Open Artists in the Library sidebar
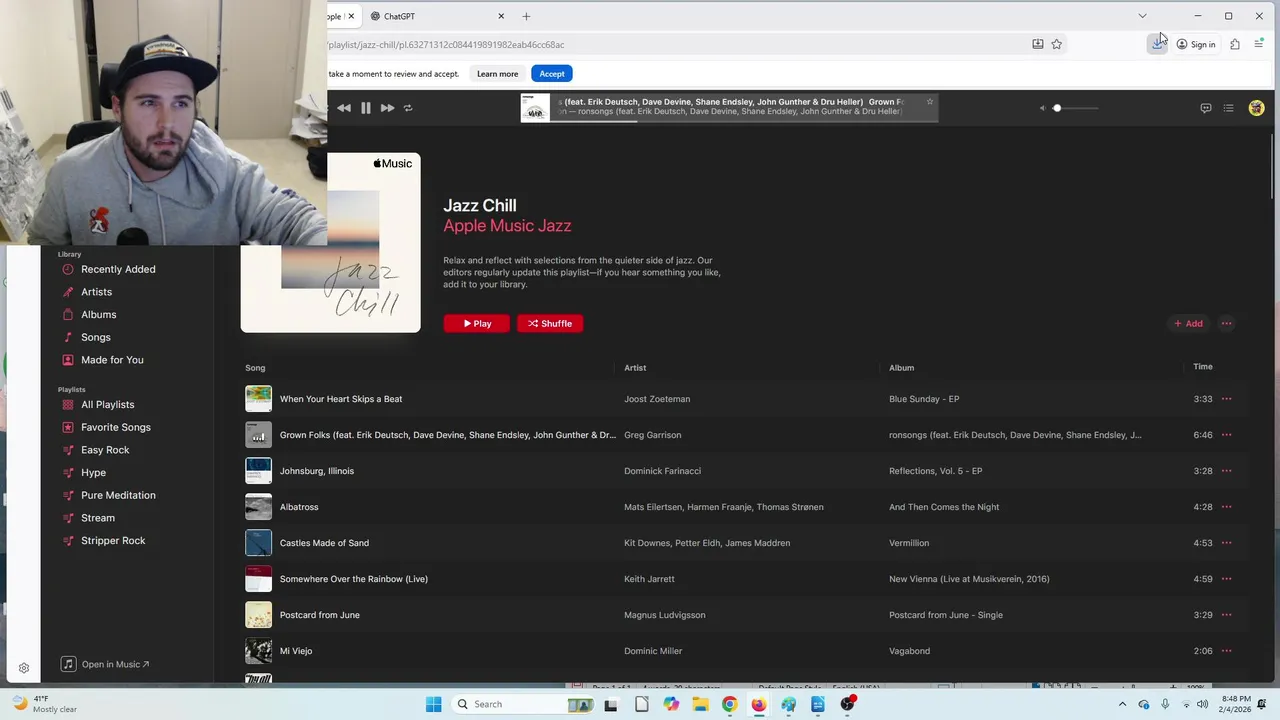The height and width of the screenshot is (720, 1280). click(97, 292)
